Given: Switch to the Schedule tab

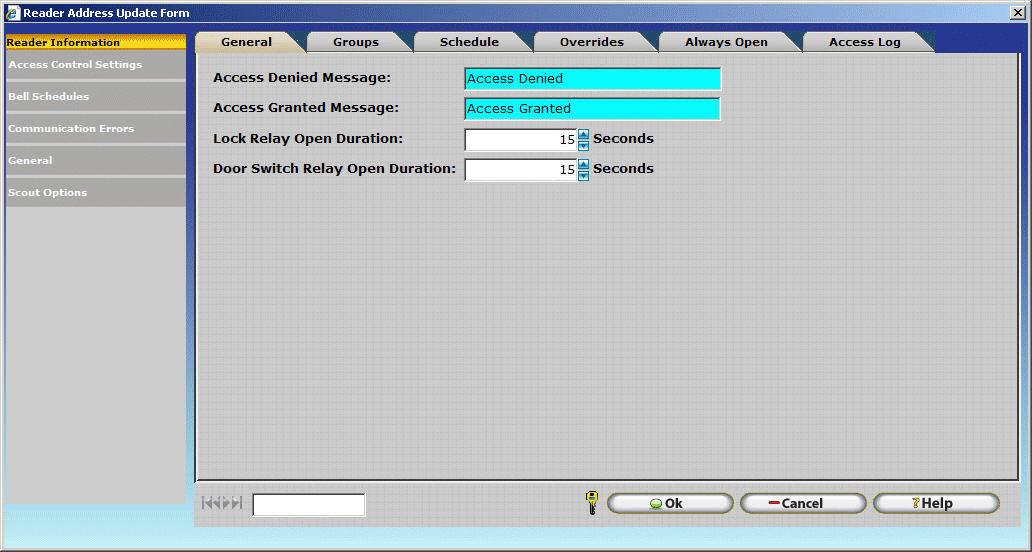Looking at the screenshot, I should pyautogui.click(x=469, y=42).
